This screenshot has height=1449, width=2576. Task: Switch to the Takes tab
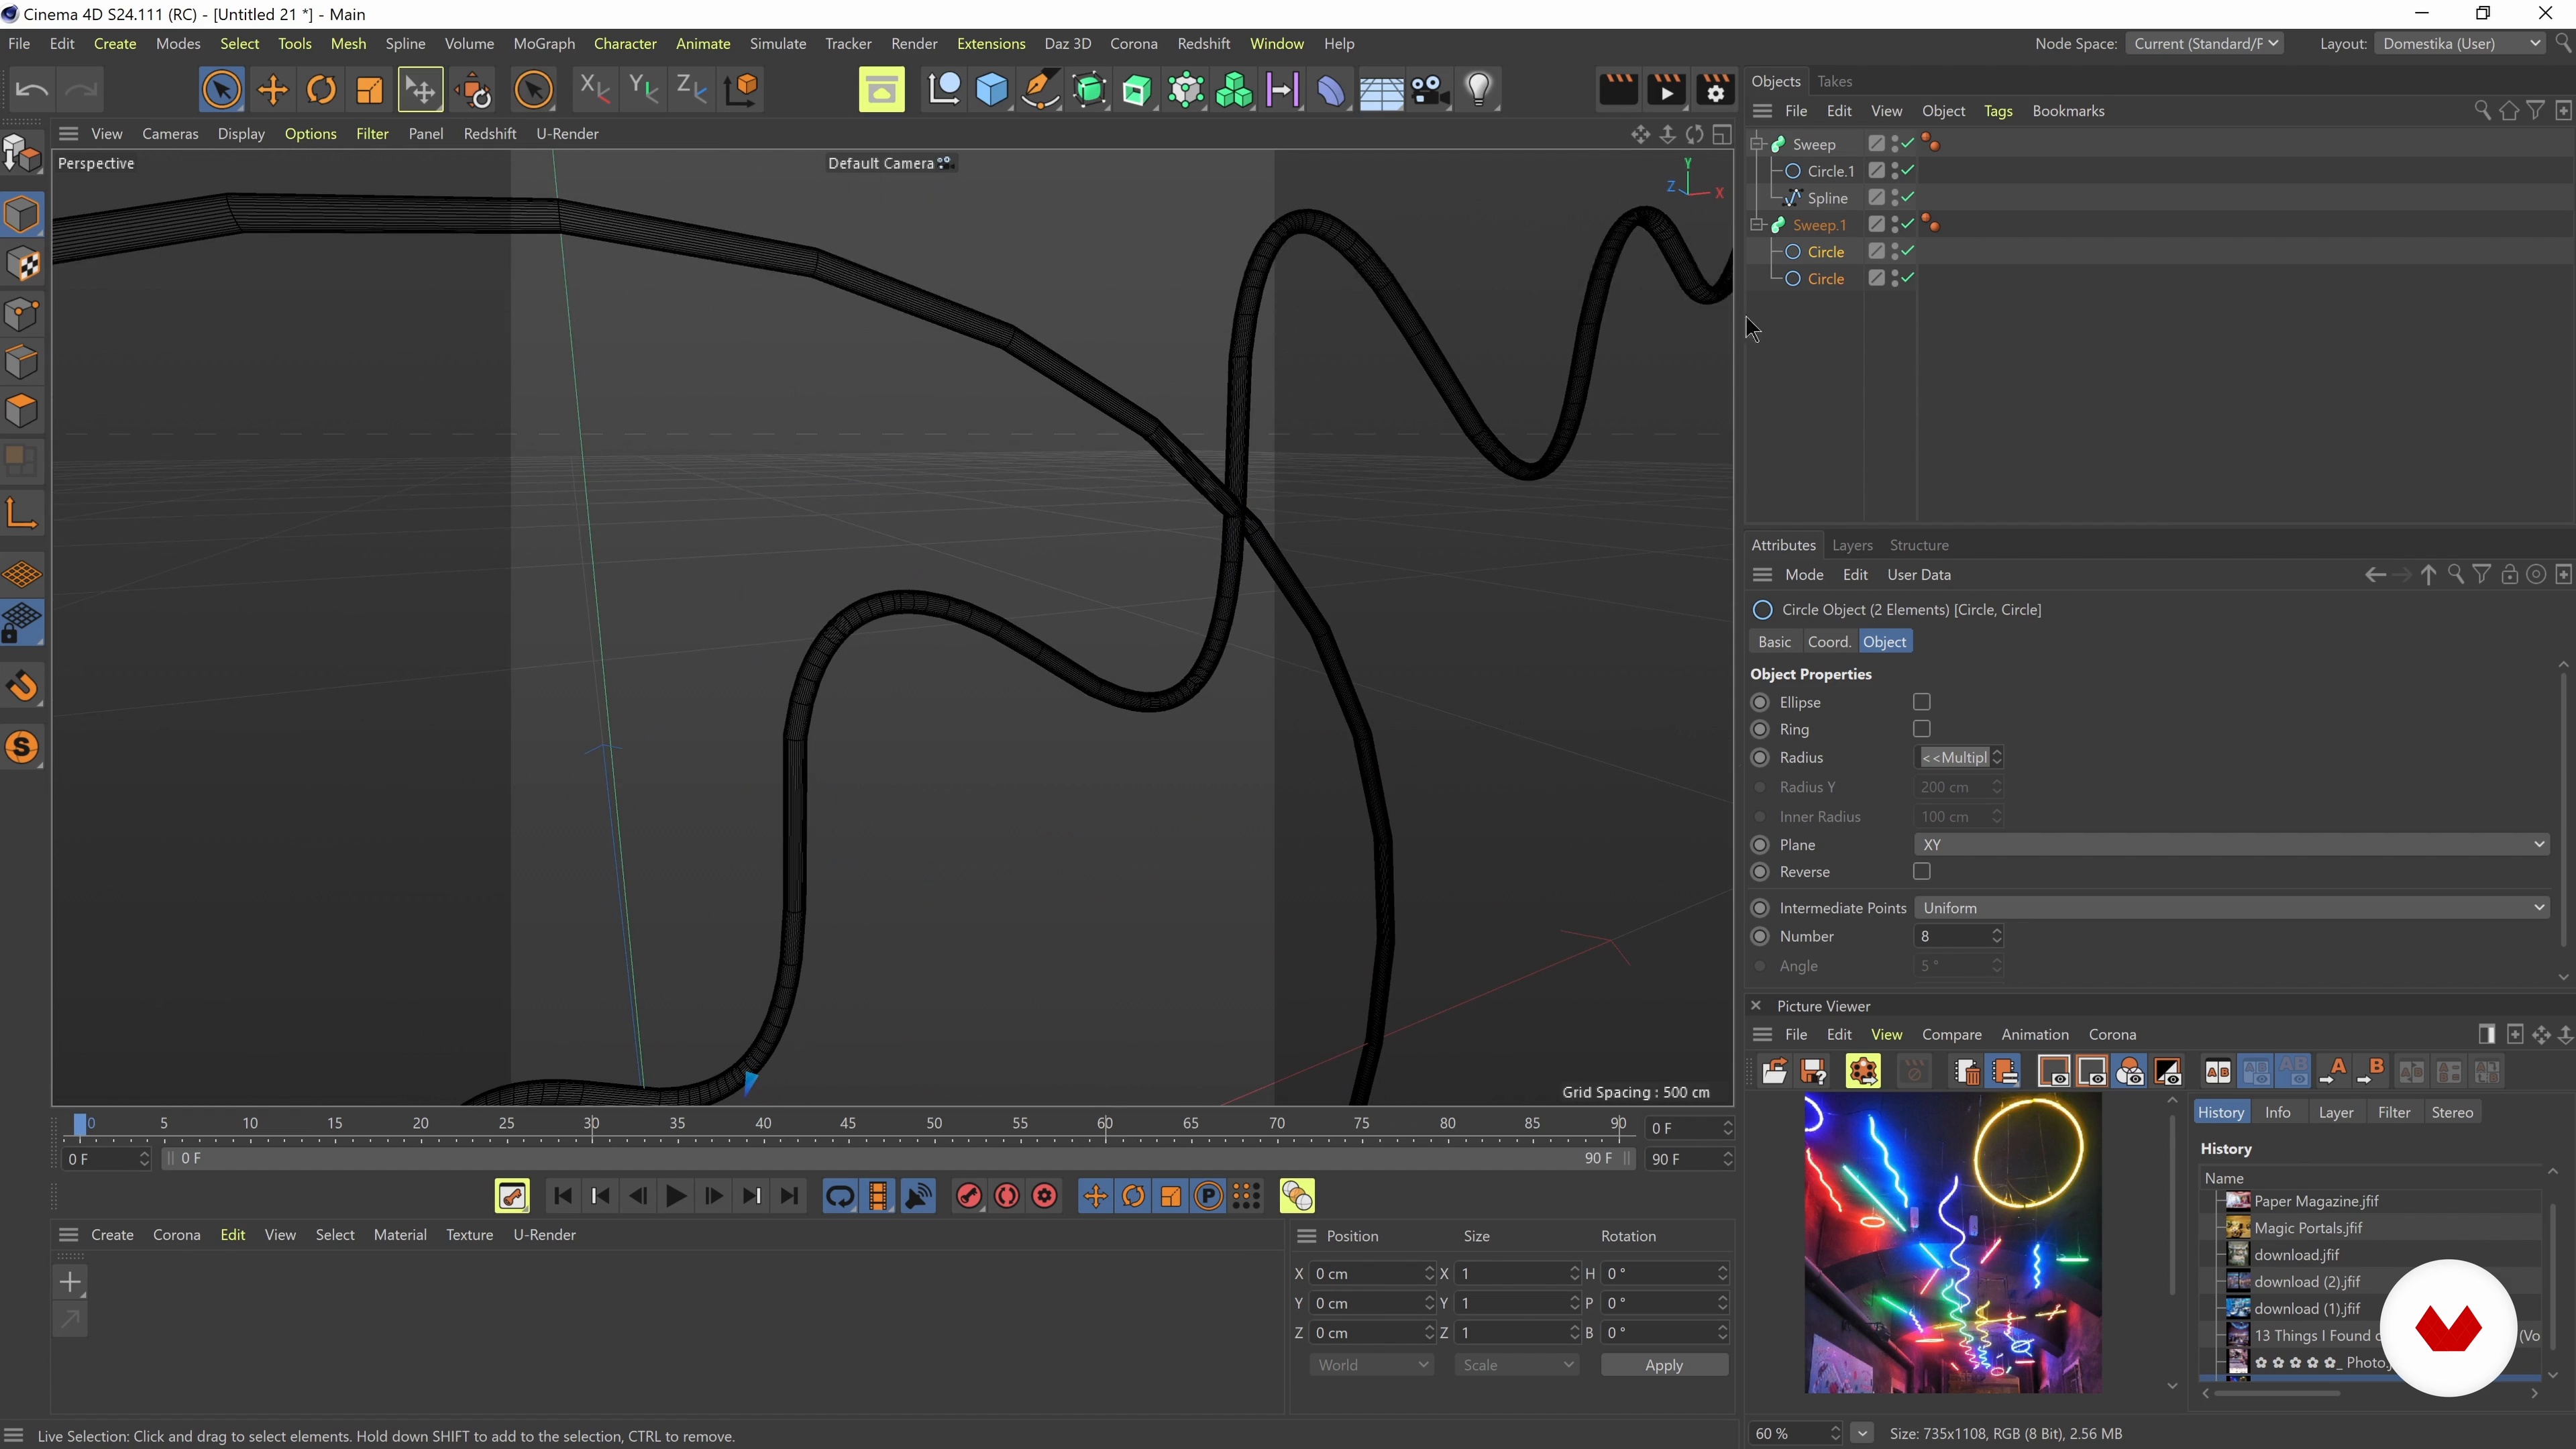point(1834,81)
